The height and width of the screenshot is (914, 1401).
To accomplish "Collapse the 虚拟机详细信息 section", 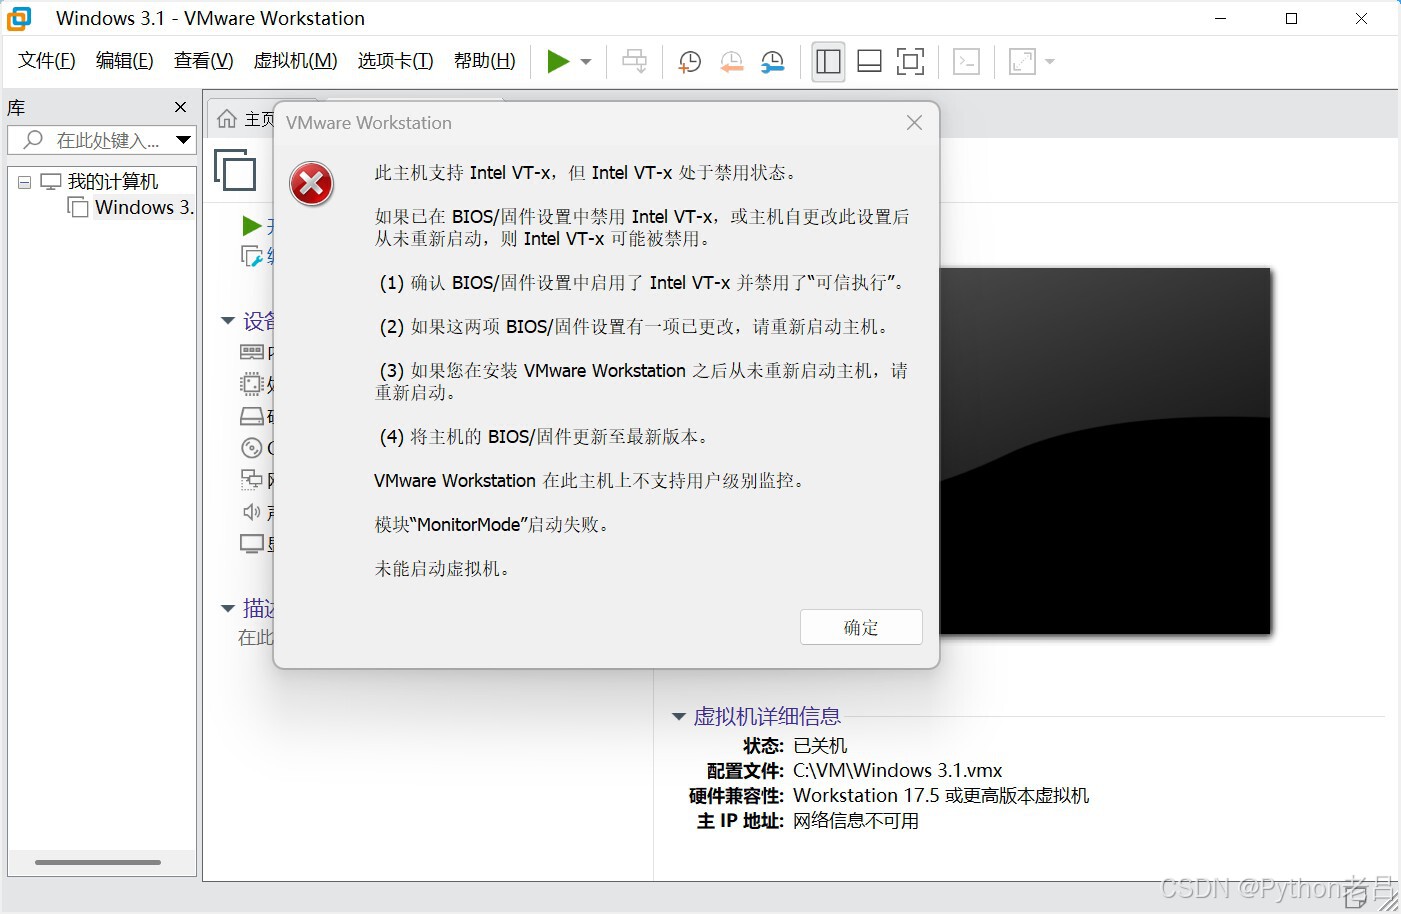I will click(679, 716).
